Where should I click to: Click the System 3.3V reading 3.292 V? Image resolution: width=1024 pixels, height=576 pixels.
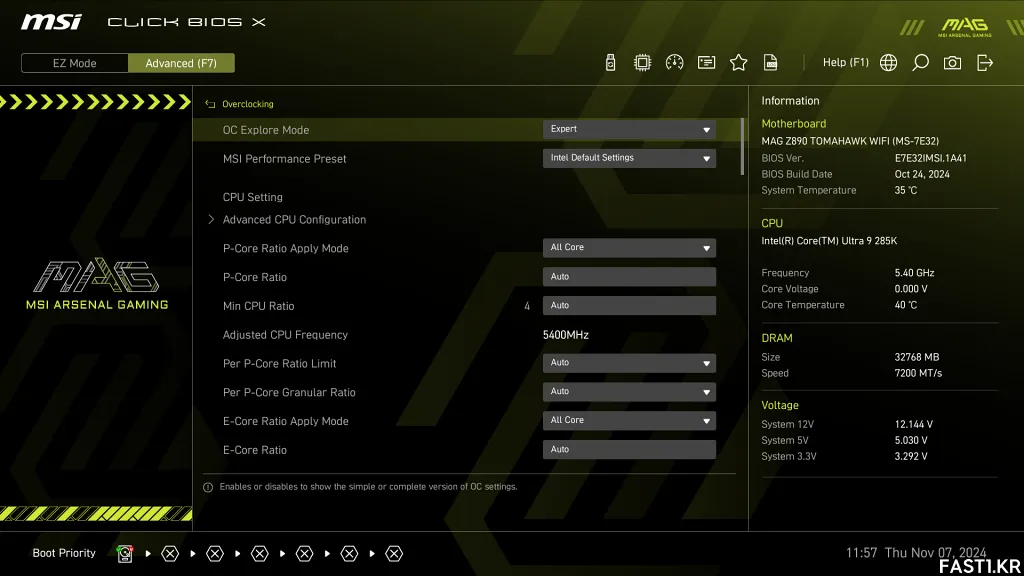(911, 456)
